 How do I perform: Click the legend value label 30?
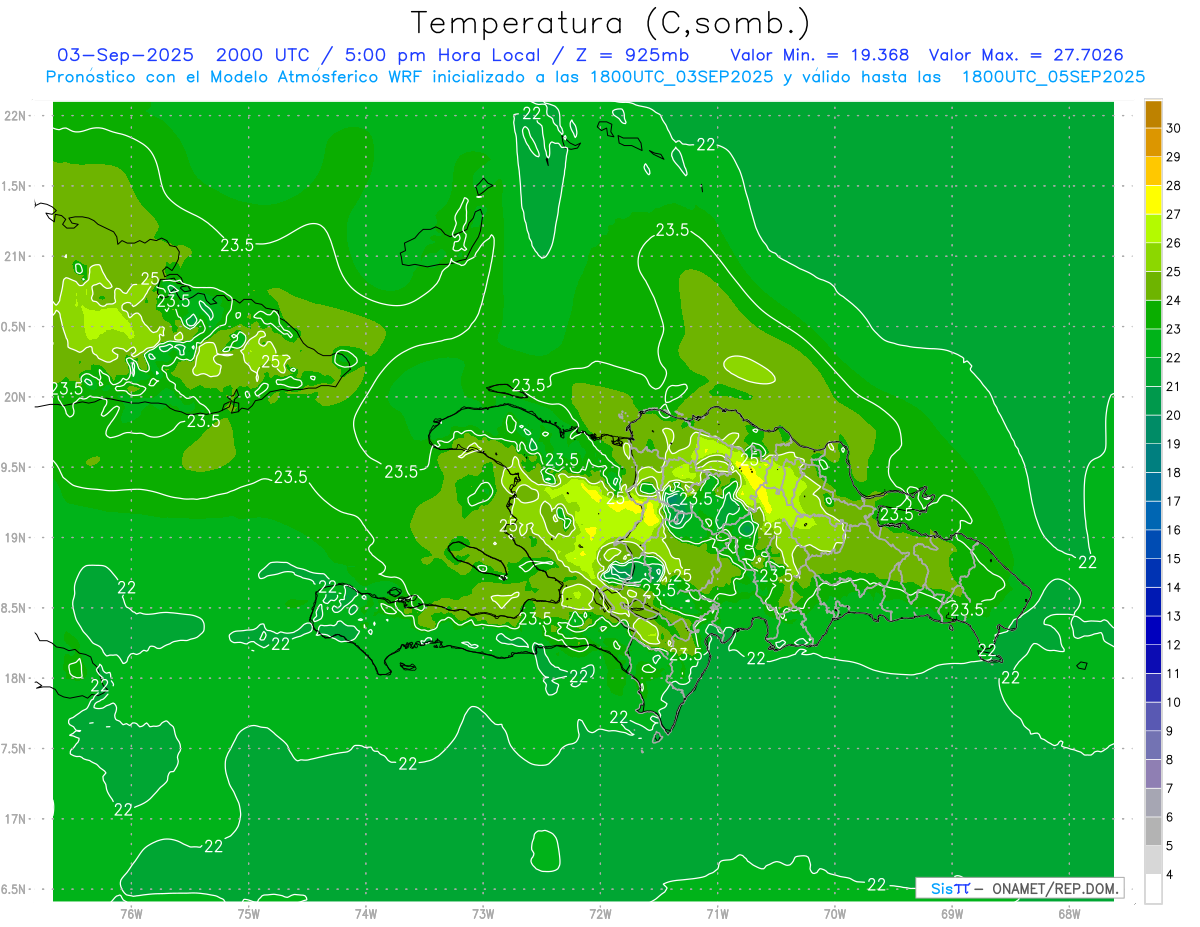coord(1174,128)
